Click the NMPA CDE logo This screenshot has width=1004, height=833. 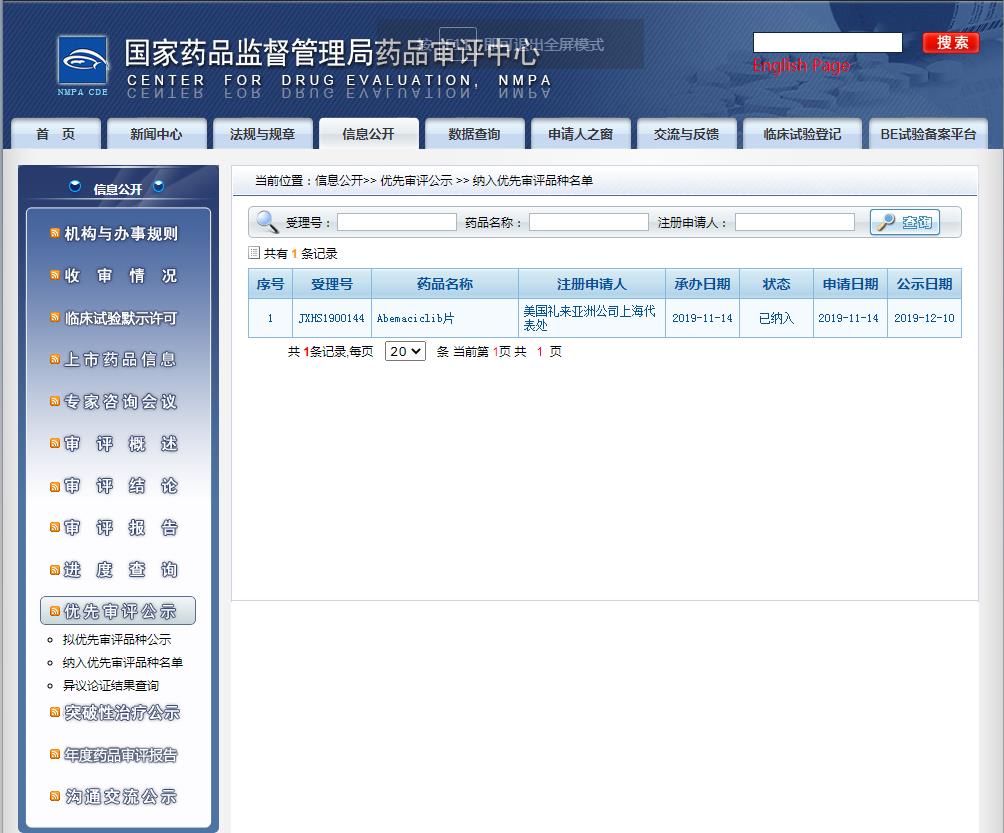tap(83, 65)
